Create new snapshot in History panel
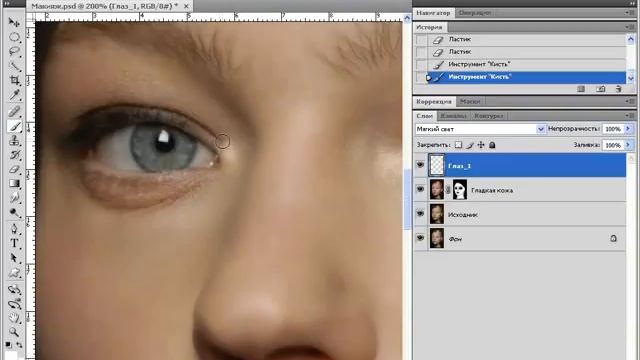Screen dimensions: 640x360 (x=600, y=89)
